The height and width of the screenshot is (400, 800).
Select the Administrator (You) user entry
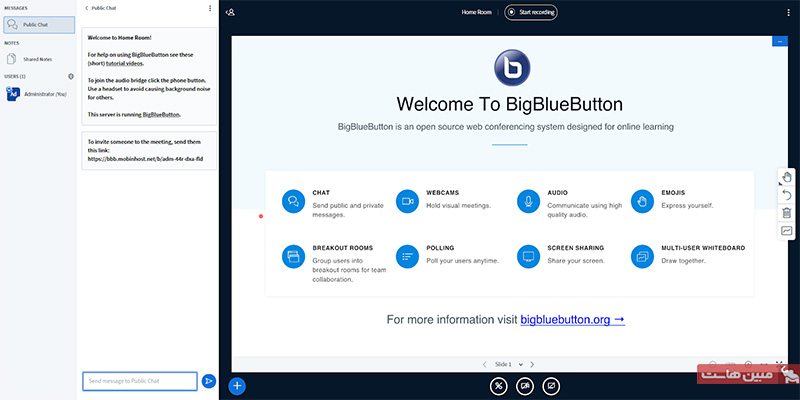tap(39, 94)
